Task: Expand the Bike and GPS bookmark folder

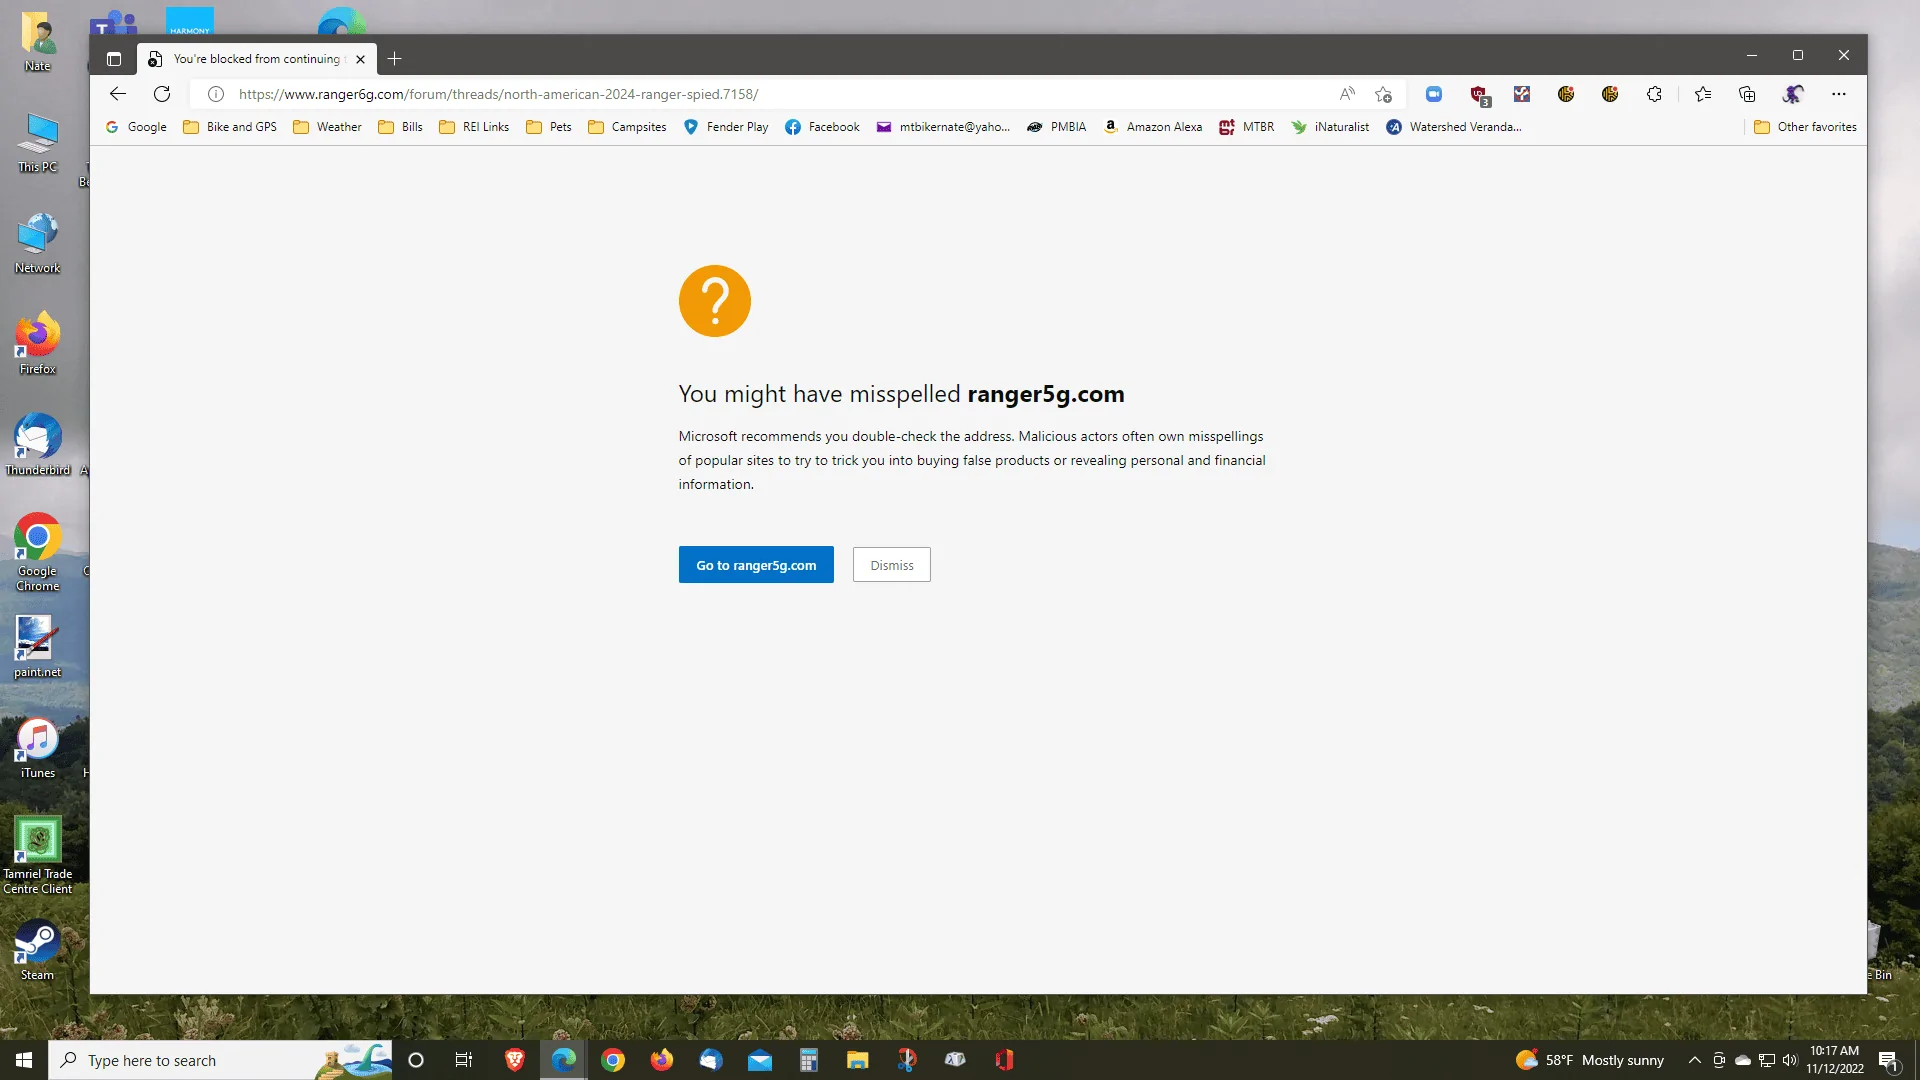Action: coord(230,127)
